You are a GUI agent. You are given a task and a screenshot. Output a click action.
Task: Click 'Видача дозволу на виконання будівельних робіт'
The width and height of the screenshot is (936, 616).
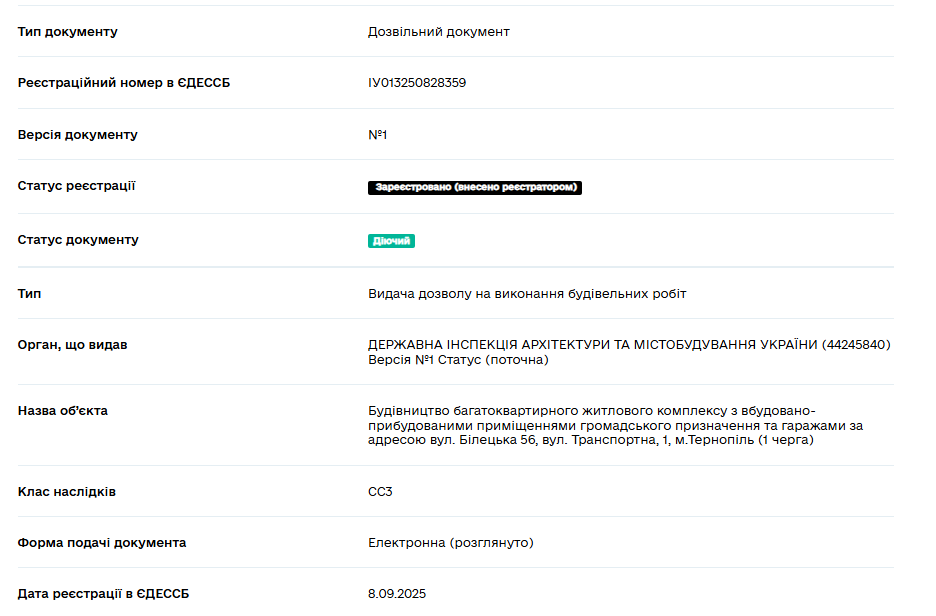pyautogui.click(x=527, y=294)
